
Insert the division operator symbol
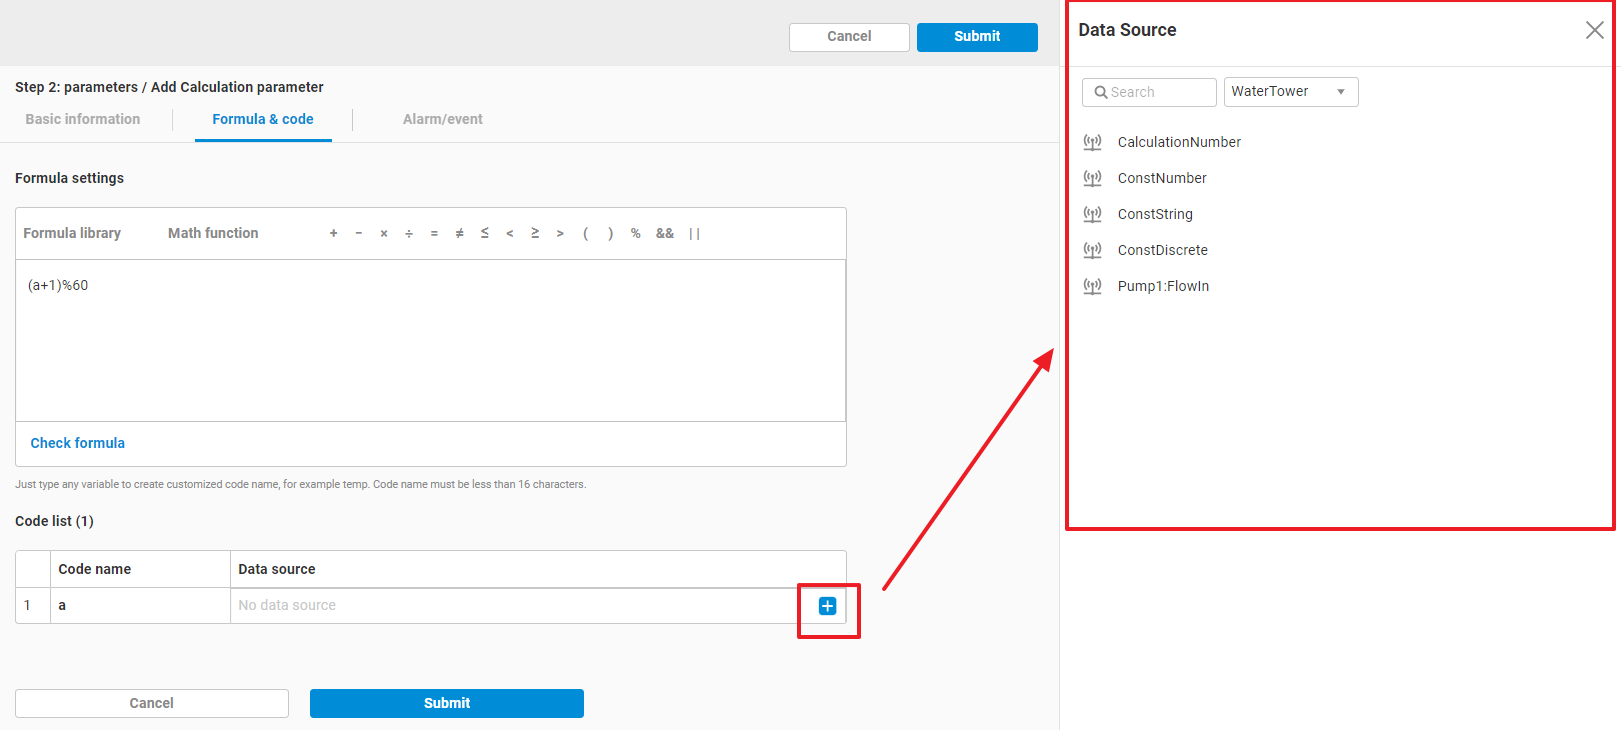pyautogui.click(x=409, y=234)
